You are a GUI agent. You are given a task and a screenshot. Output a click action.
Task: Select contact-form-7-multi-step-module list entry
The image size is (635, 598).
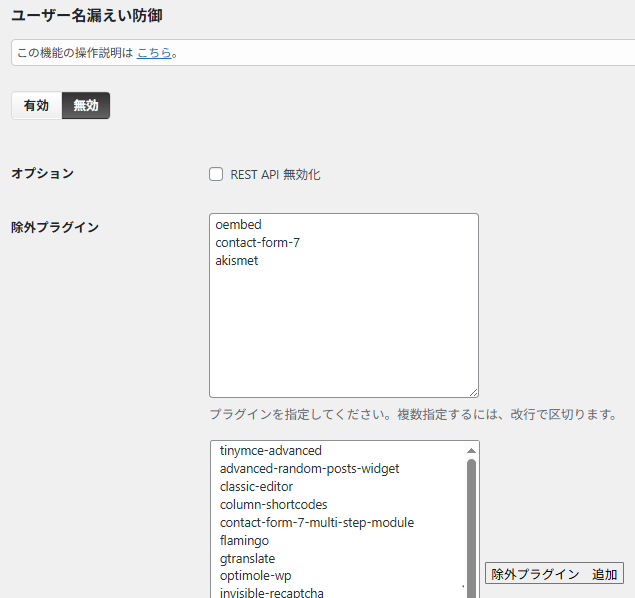(x=316, y=523)
